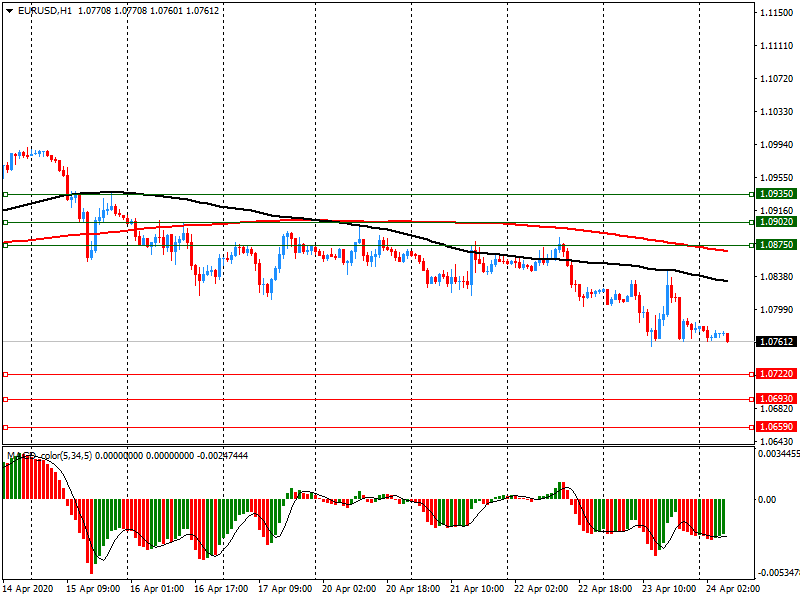Image resolution: width=800 pixels, height=600 pixels.
Task: Click the 20 Apr 02:00 time label
Action: (x=349, y=589)
